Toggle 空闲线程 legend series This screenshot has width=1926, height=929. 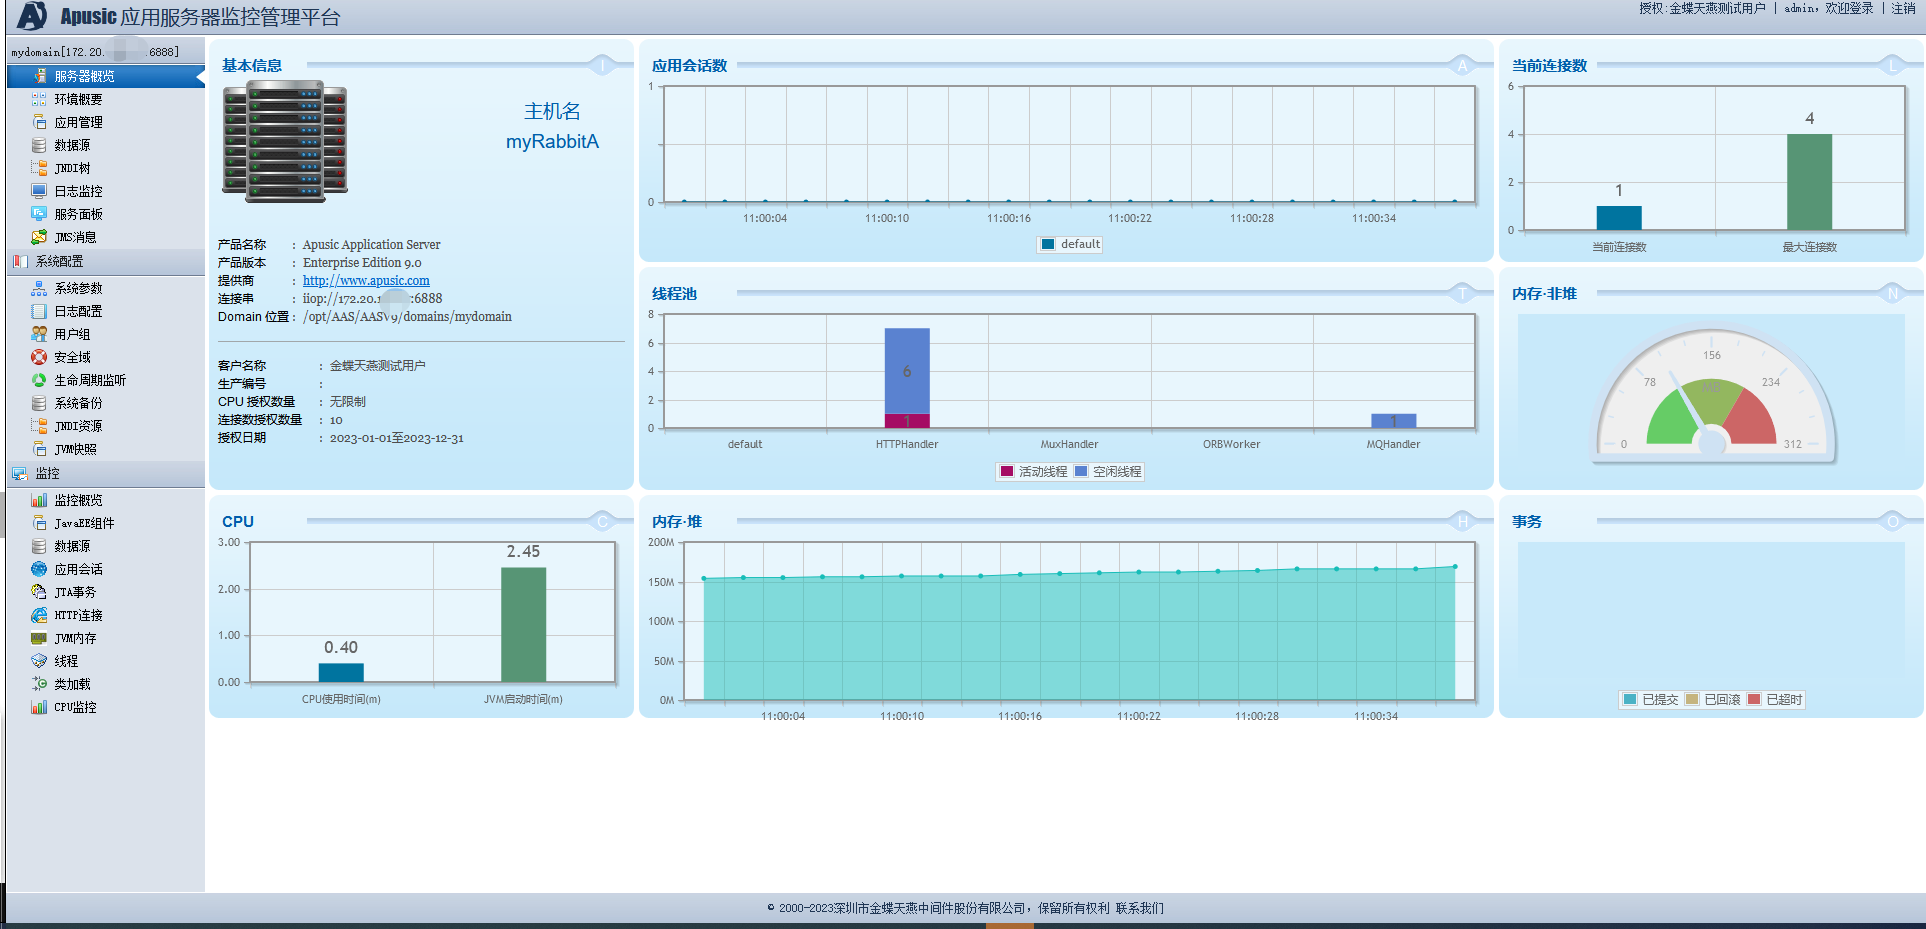coord(1108,472)
